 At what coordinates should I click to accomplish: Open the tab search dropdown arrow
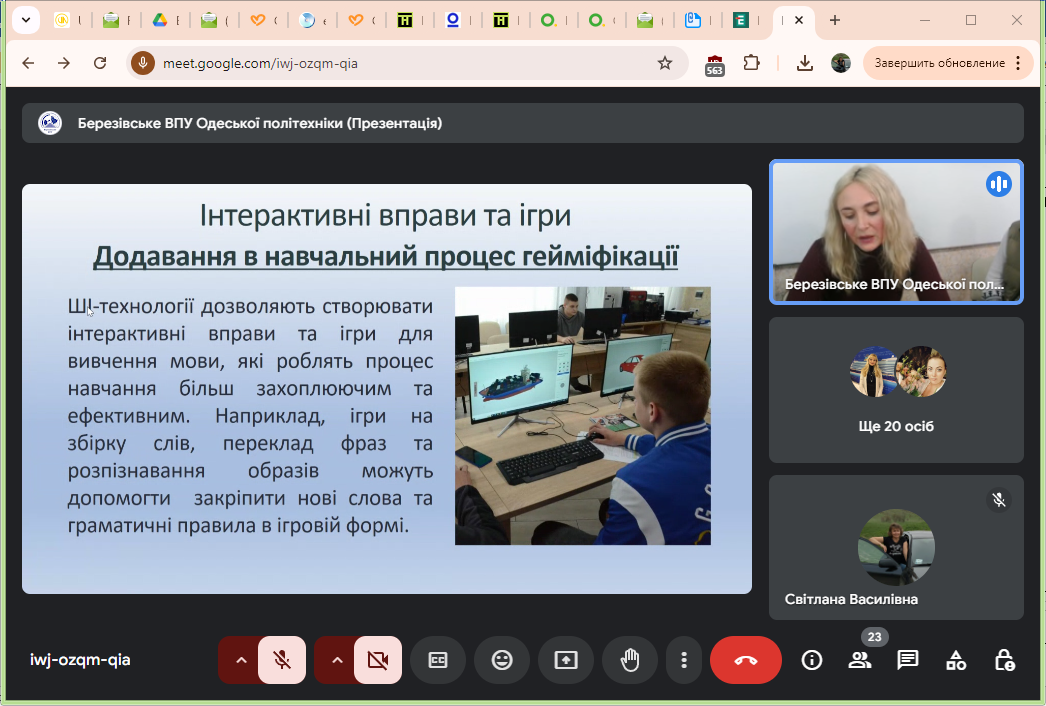(24, 20)
